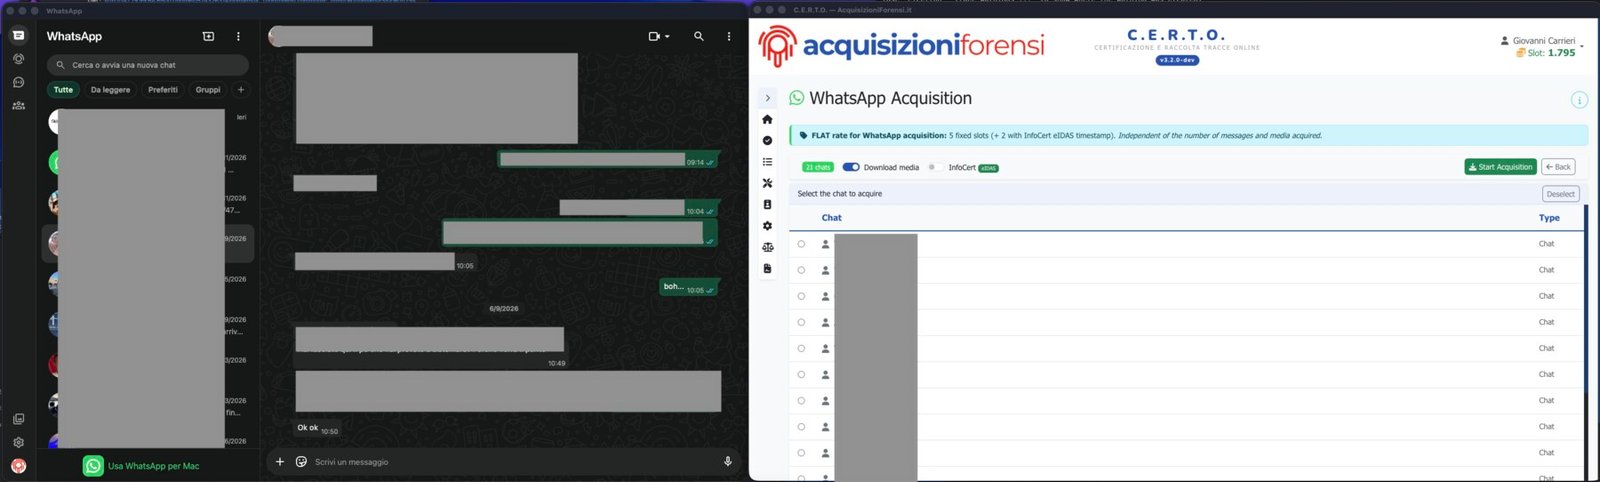Open the gear settings icon in C.E.R.T.O. sidebar
This screenshot has height=482, width=1600.
point(767,226)
